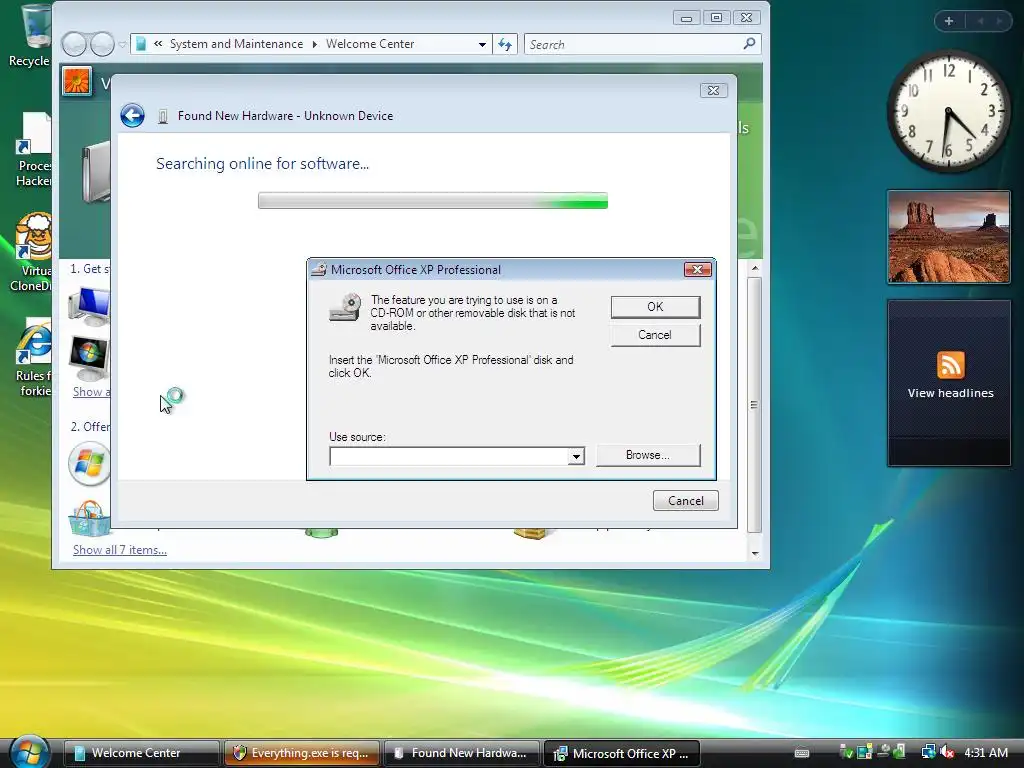Click the network tray icon

[928, 752]
